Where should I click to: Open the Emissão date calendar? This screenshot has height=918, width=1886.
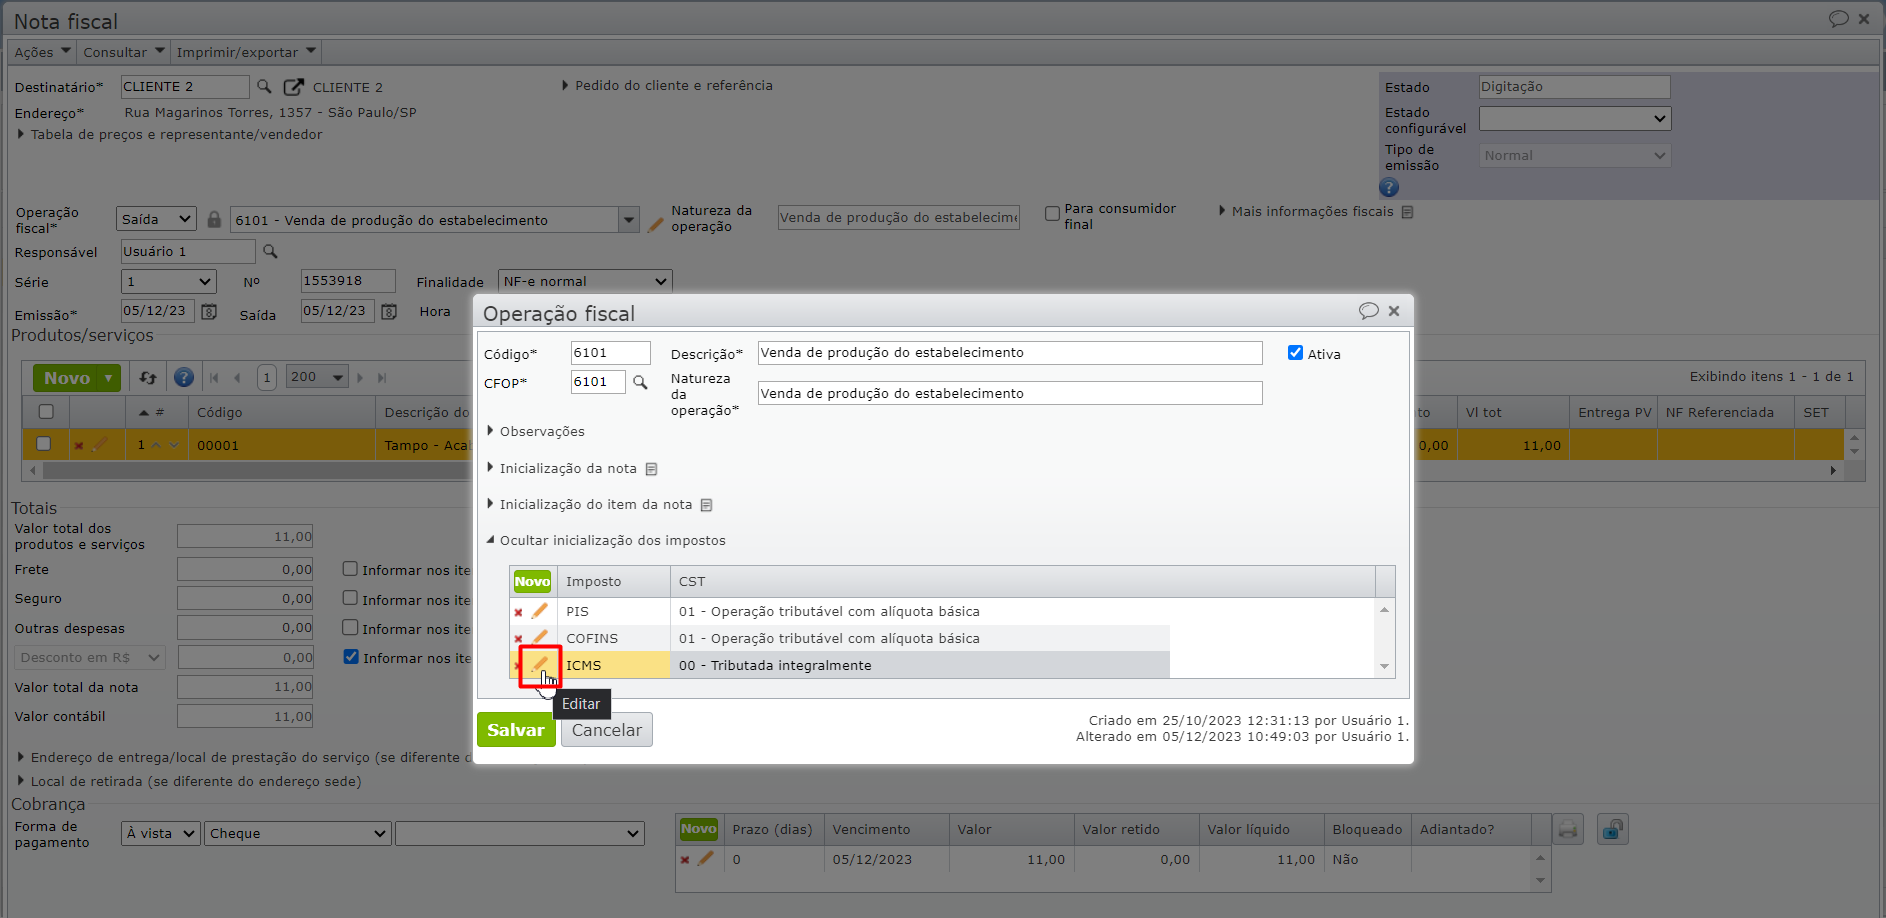point(209,312)
